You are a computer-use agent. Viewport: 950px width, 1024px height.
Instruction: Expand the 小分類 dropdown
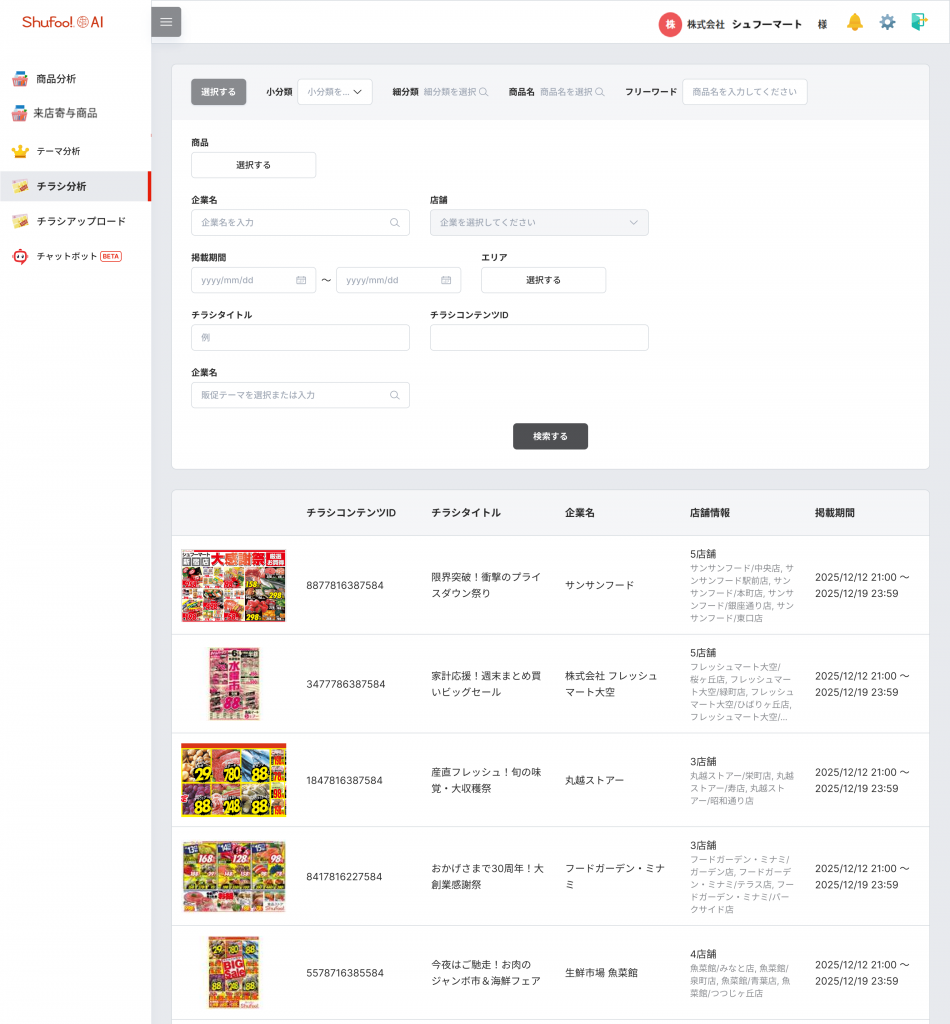(x=335, y=92)
